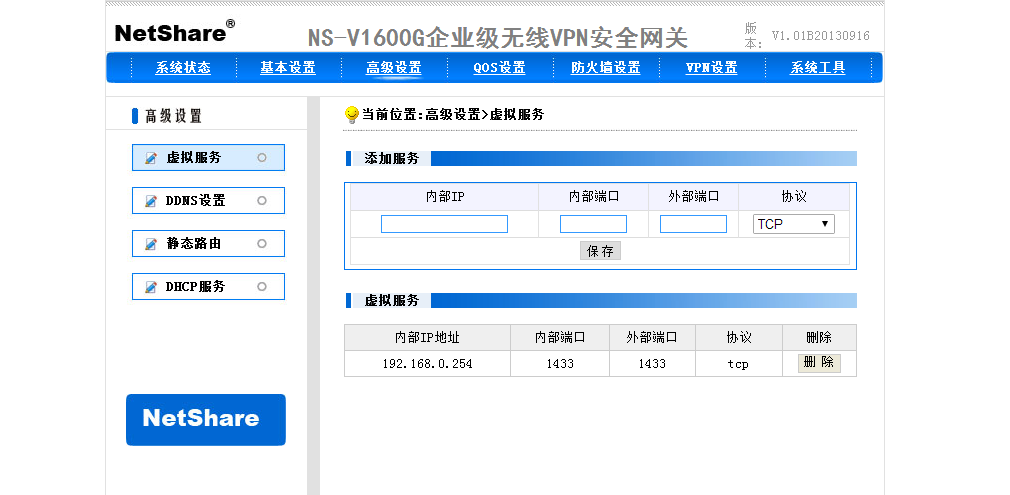Click the 内部端口 input field
The height and width of the screenshot is (495, 1010).
593,224
